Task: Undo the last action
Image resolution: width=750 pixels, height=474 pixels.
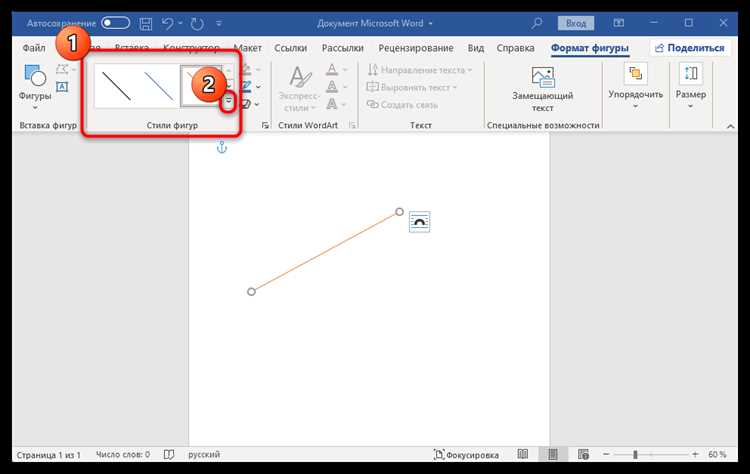Action: tap(167, 23)
